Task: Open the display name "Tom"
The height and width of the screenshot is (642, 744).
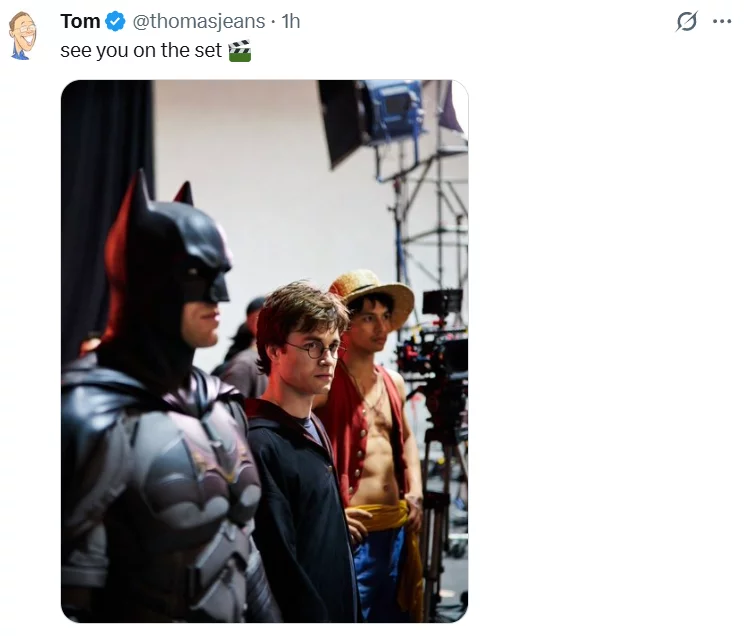Action: click(80, 21)
